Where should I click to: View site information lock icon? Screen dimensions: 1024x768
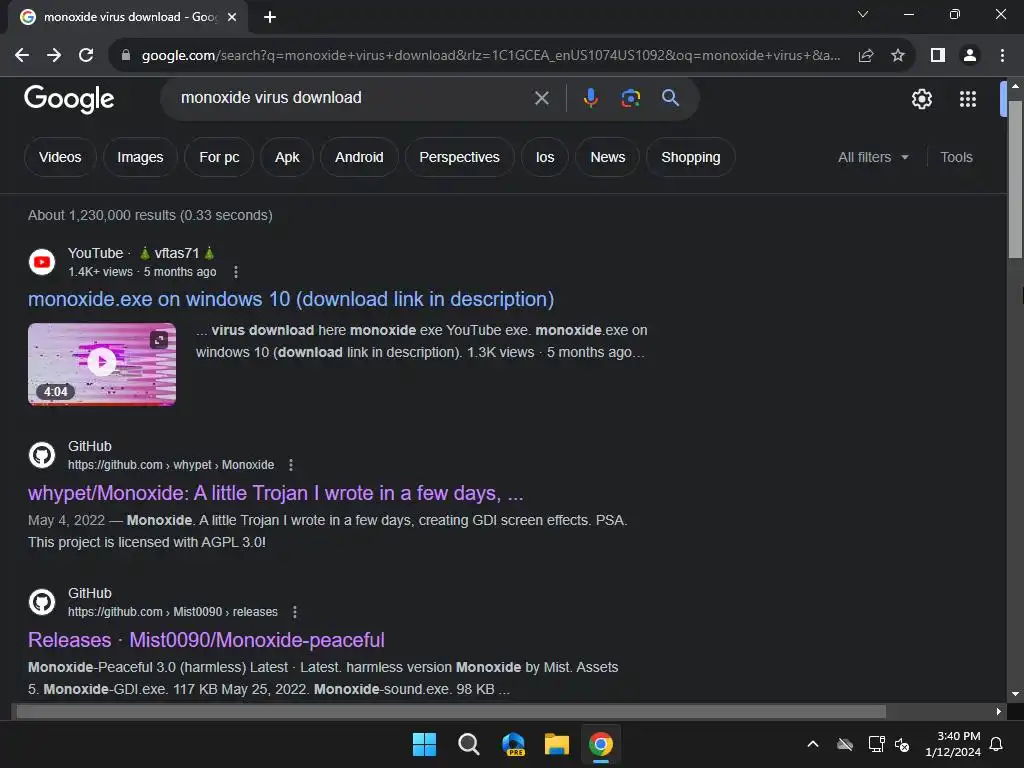(x=126, y=55)
